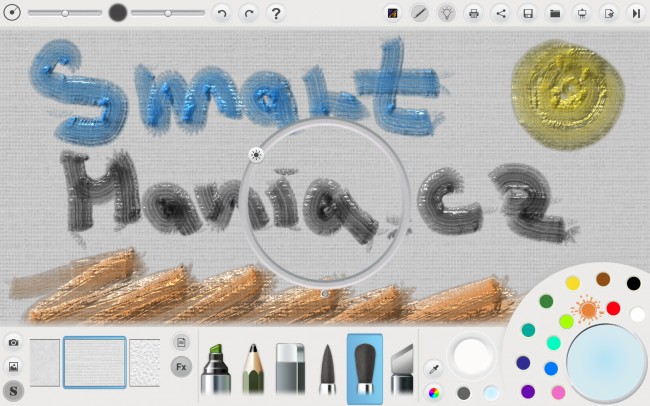Pick the pink palette color
650x406 pixels.
tap(558, 392)
